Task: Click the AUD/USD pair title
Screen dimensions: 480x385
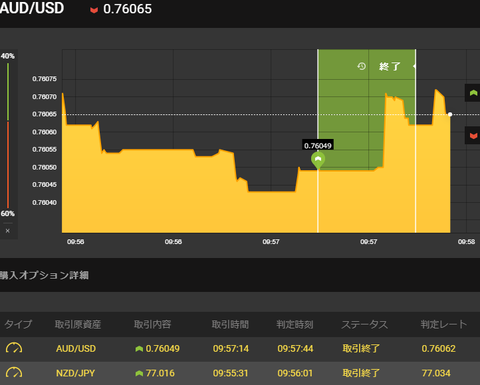Action: [32, 8]
